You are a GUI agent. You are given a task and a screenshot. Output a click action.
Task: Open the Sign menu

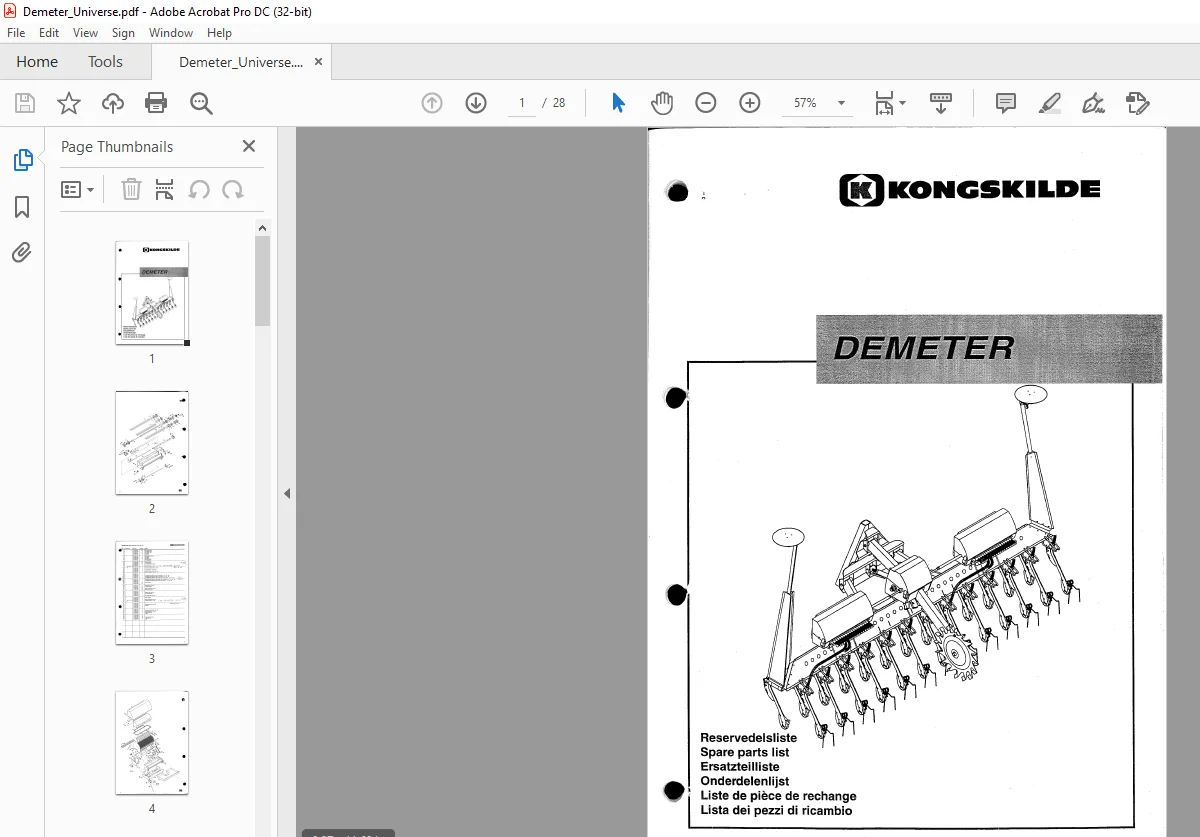click(x=124, y=33)
